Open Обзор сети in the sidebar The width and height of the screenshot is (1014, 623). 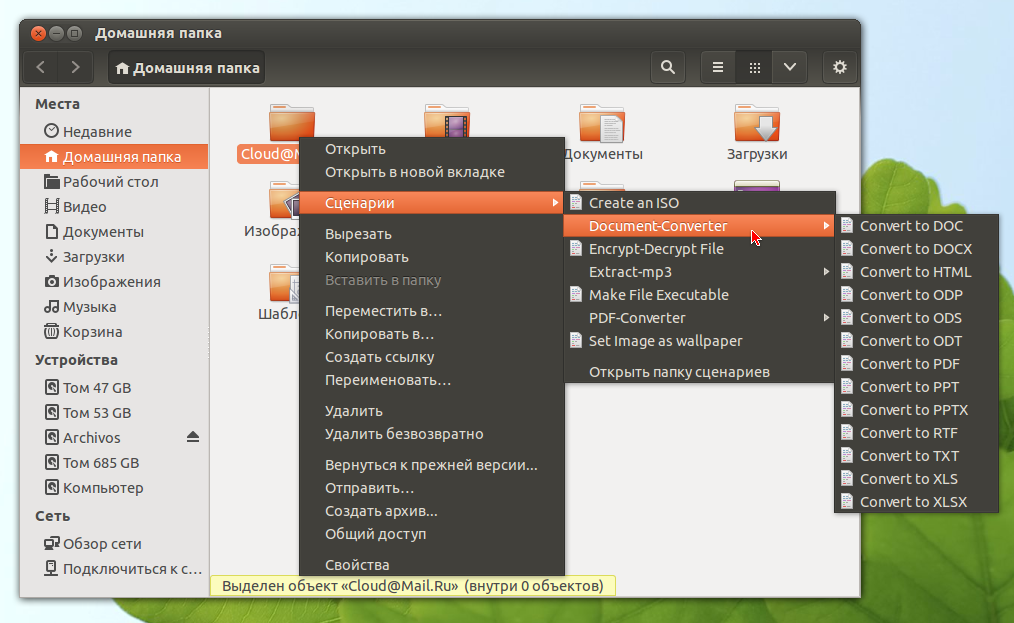tap(101, 544)
